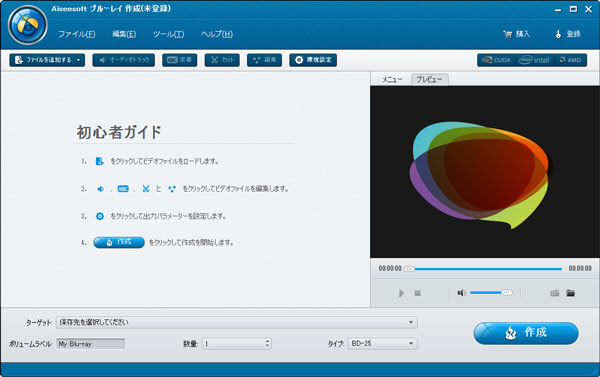Open the 編集(E) menu
600x377 pixels.
coord(124,34)
